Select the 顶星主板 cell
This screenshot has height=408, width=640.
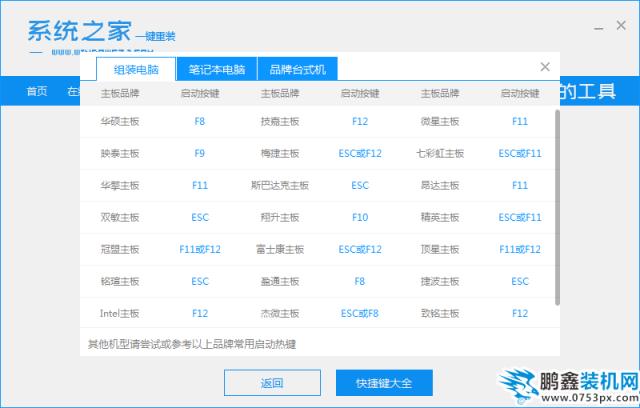click(x=440, y=249)
